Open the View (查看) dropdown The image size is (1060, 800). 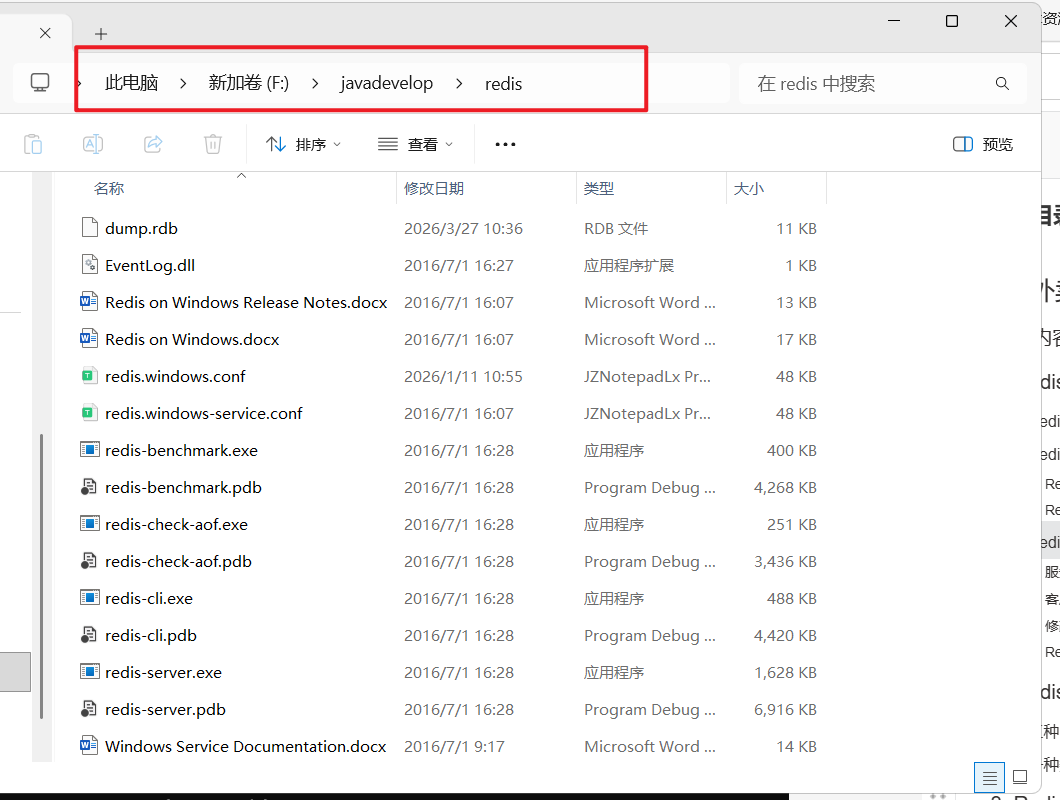[415, 144]
